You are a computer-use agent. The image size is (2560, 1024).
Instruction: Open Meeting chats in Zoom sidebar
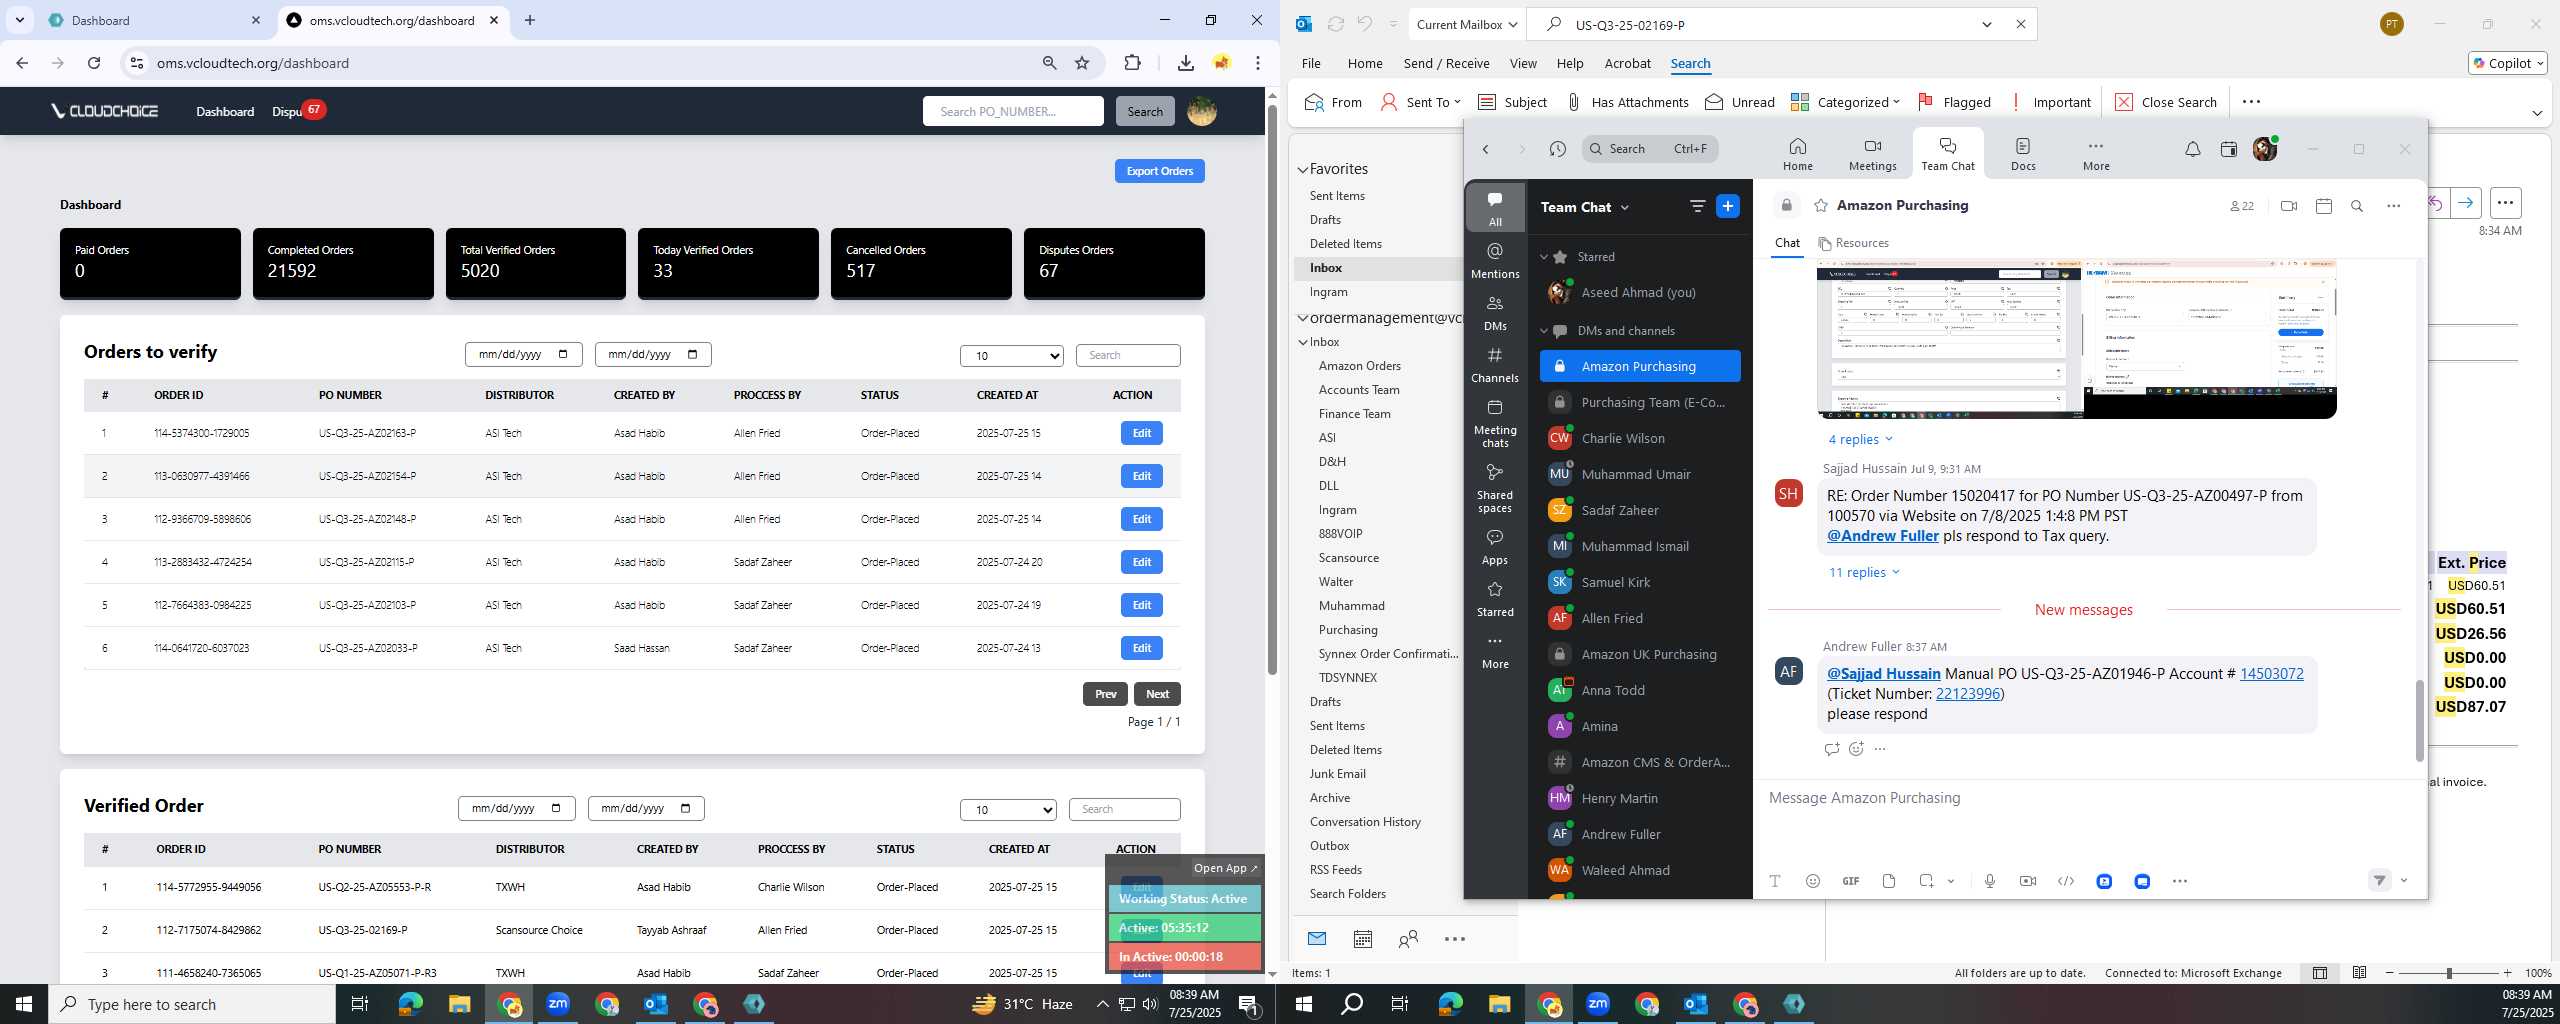click(x=1495, y=423)
